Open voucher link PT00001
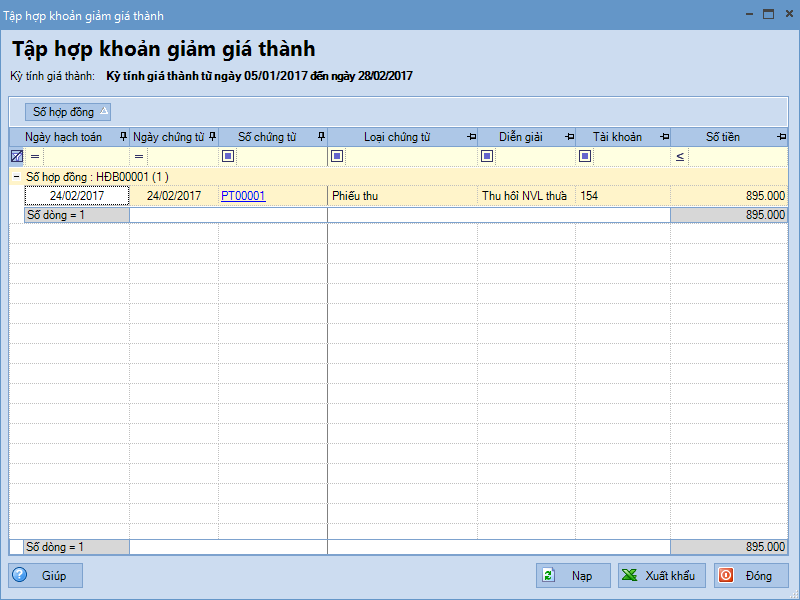Viewport: 800px width, 600px height. [x=243, y=196]
